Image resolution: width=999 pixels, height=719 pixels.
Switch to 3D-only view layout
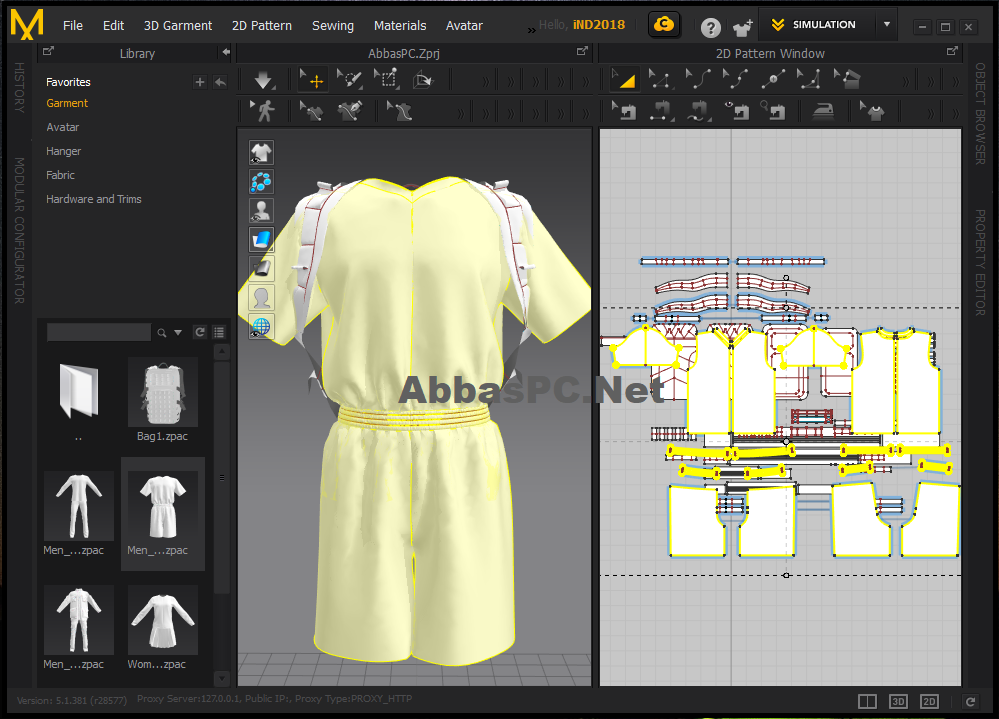pos(898,701)
